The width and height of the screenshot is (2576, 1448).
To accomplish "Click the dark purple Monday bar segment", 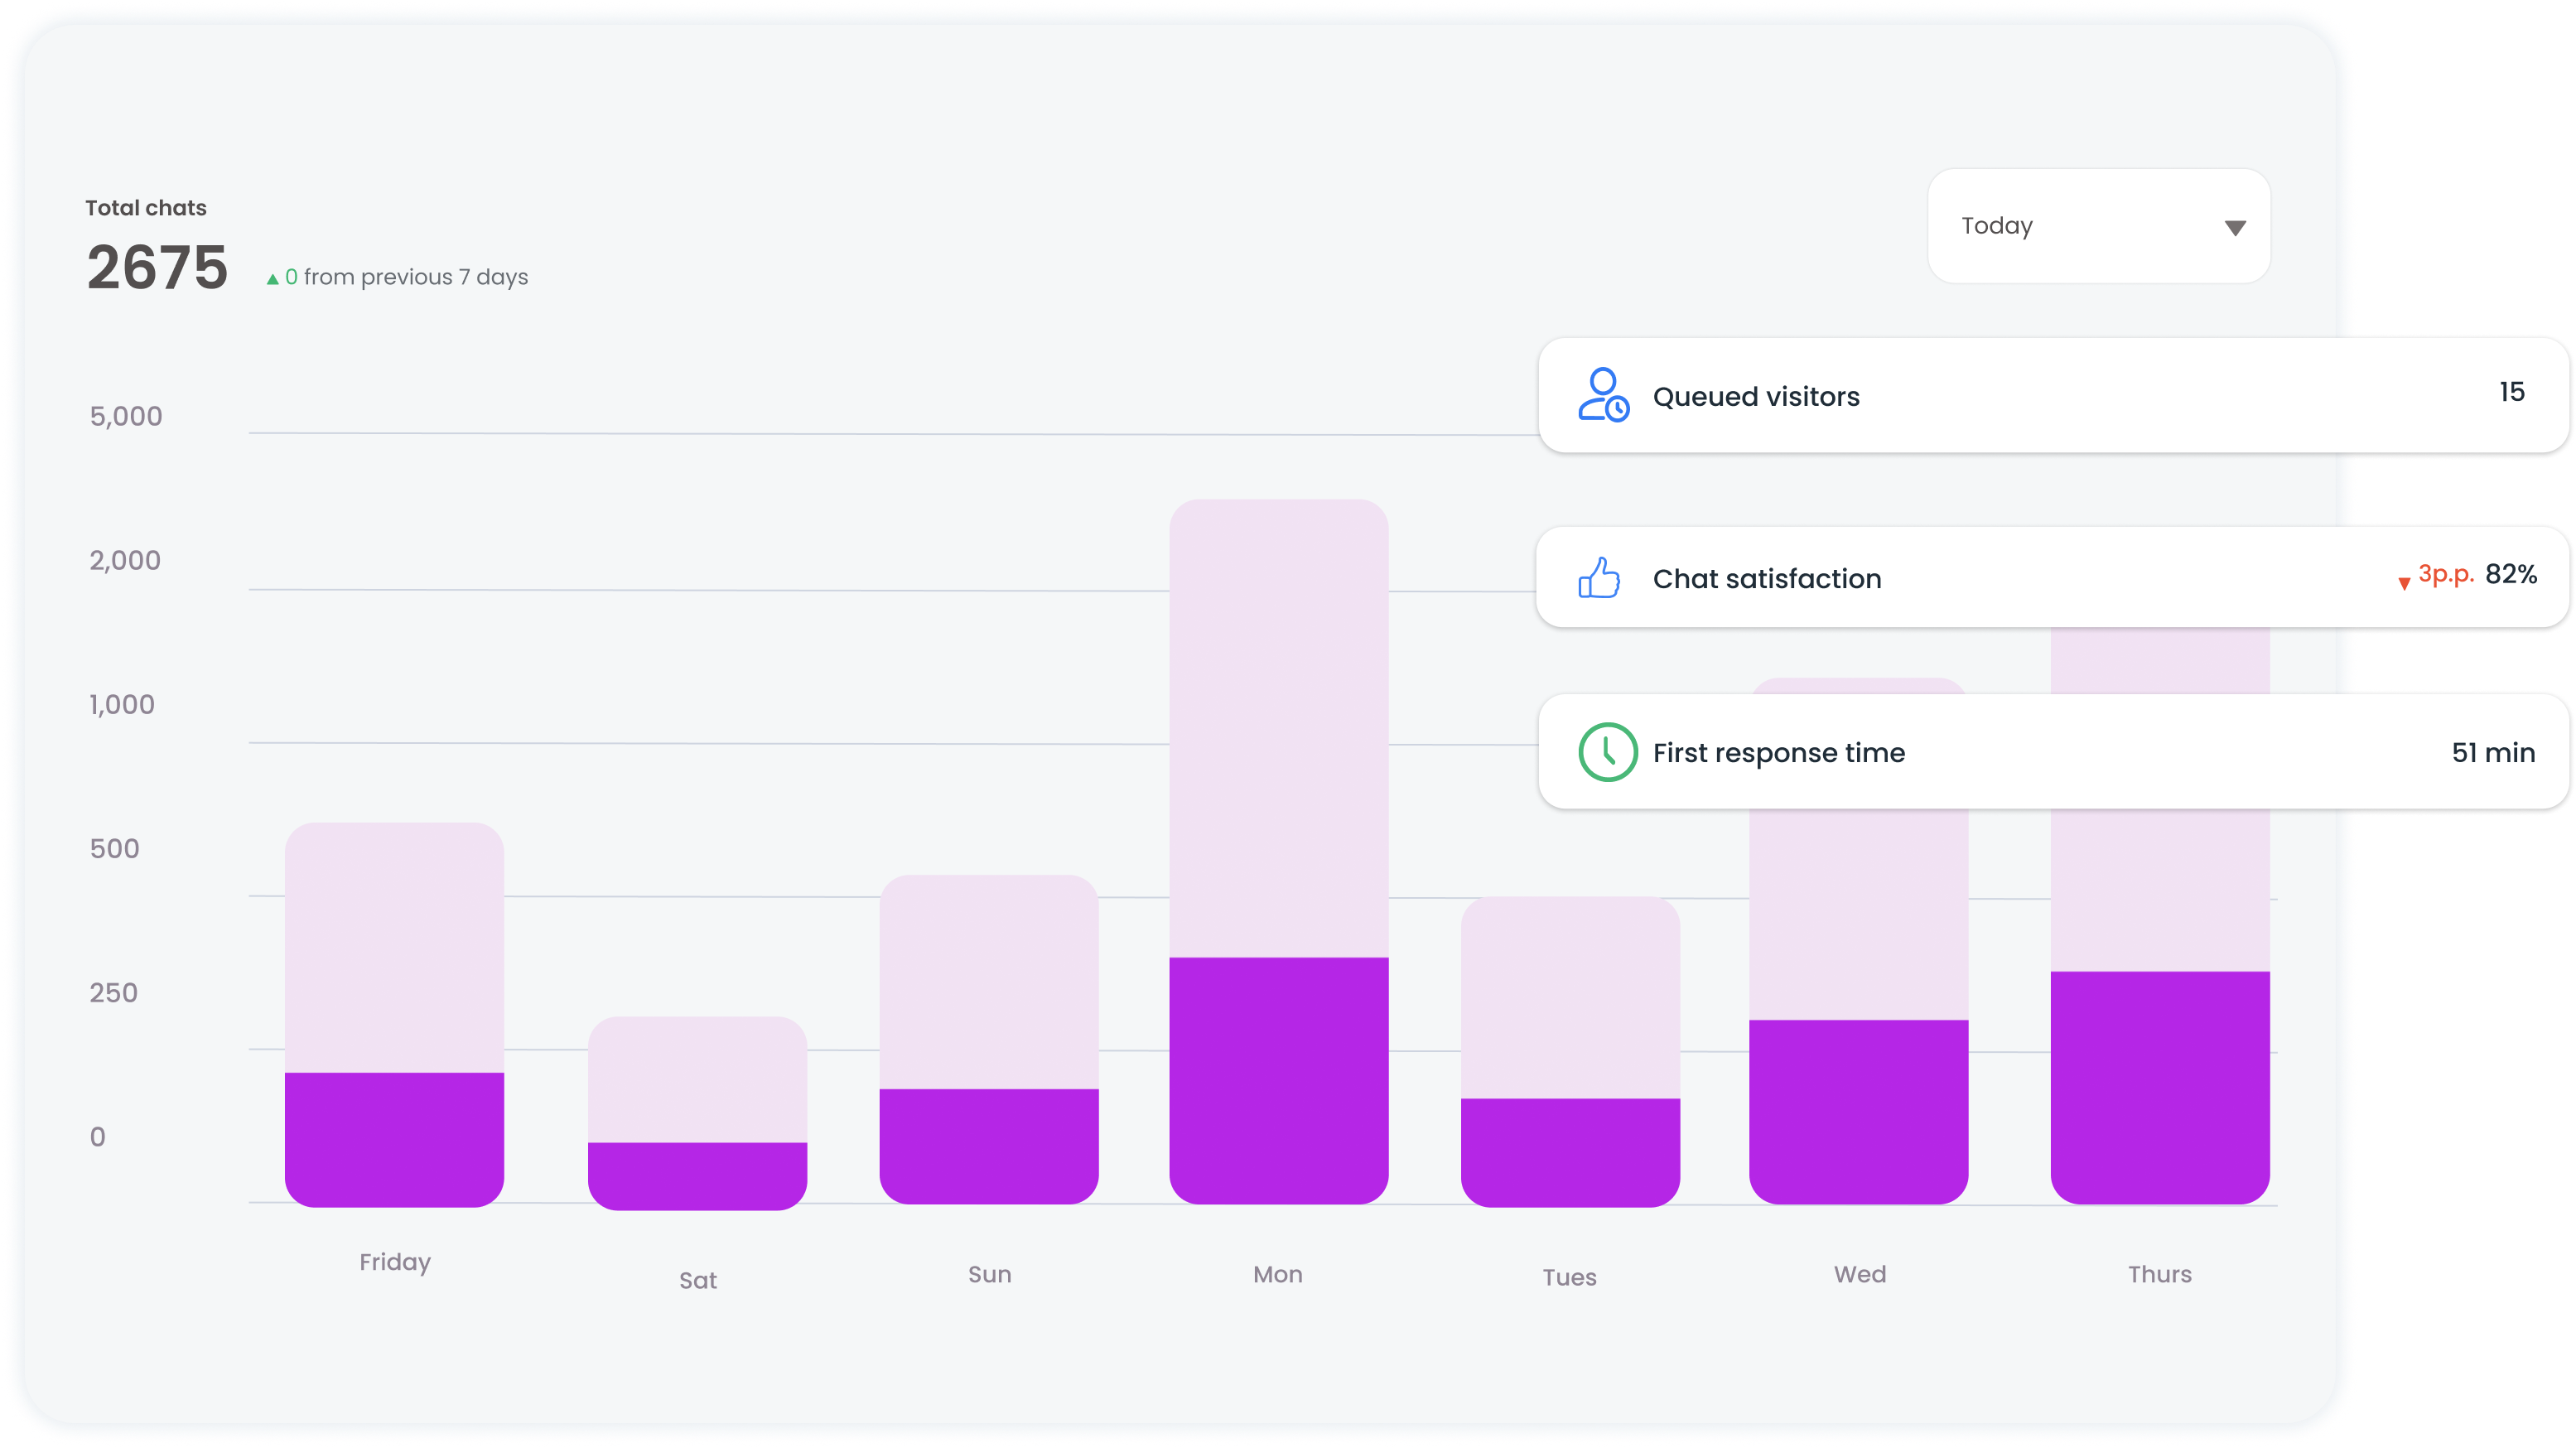I will point(1278,1080).
